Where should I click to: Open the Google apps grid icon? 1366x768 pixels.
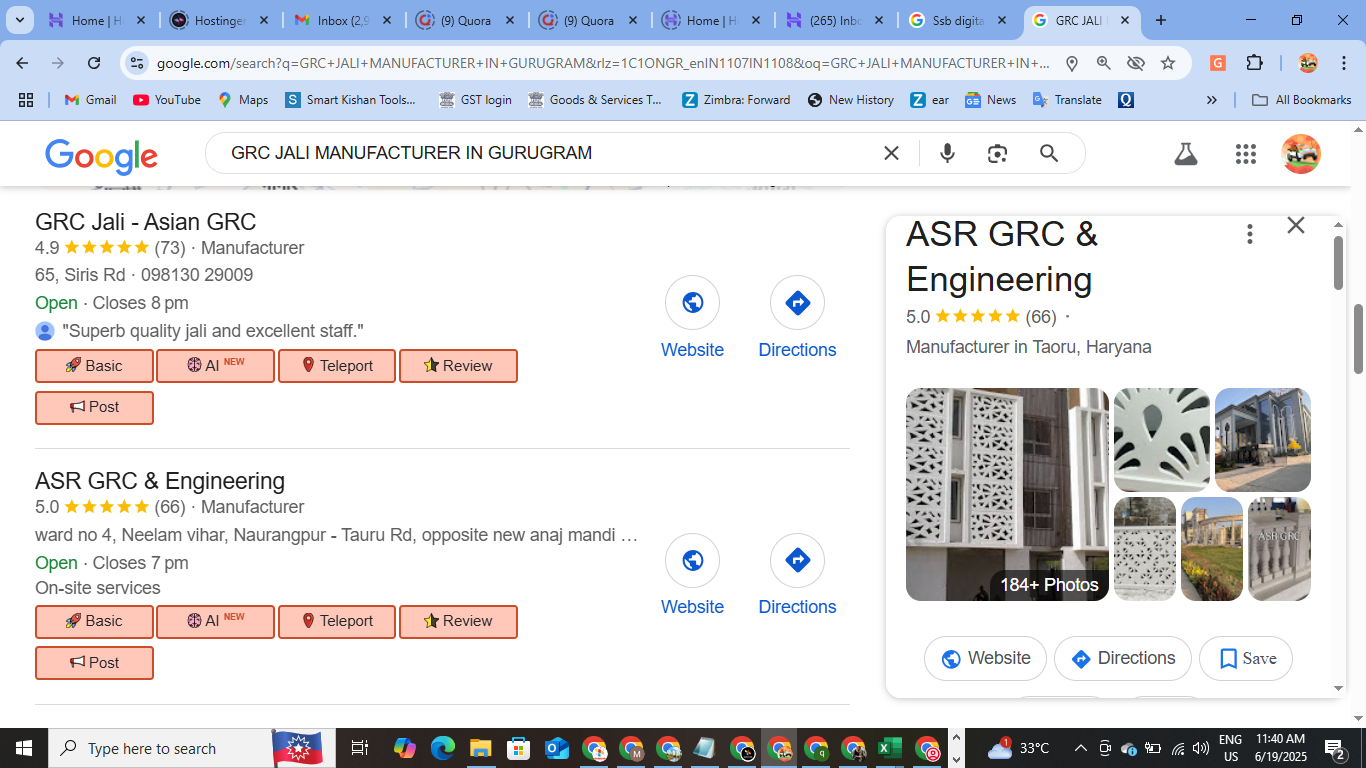pos(1245,154)
